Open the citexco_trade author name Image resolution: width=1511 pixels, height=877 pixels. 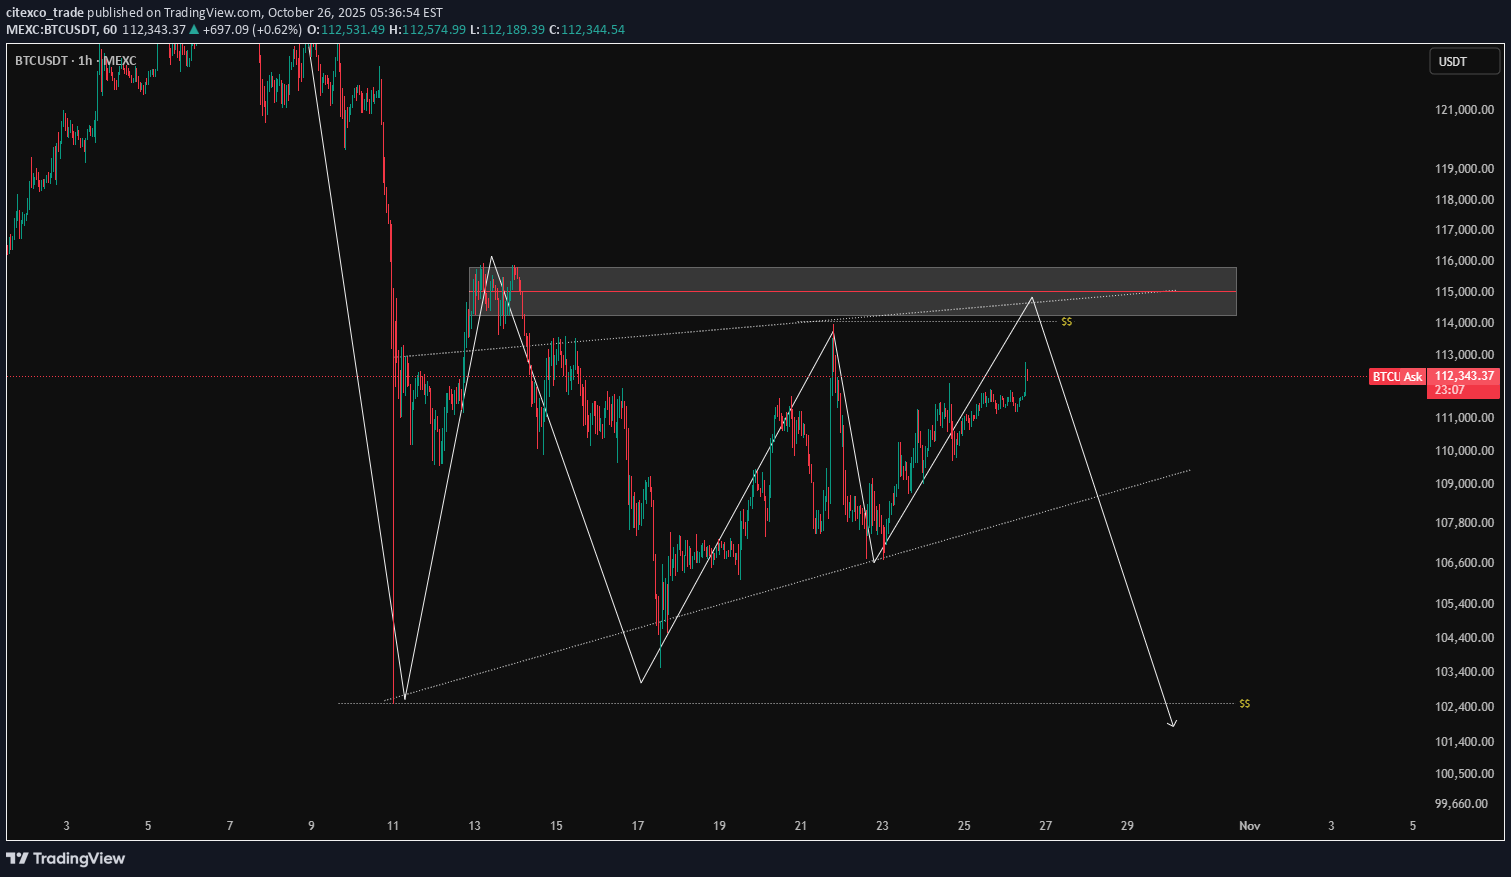pyautogui.click(x=45, y=13)
